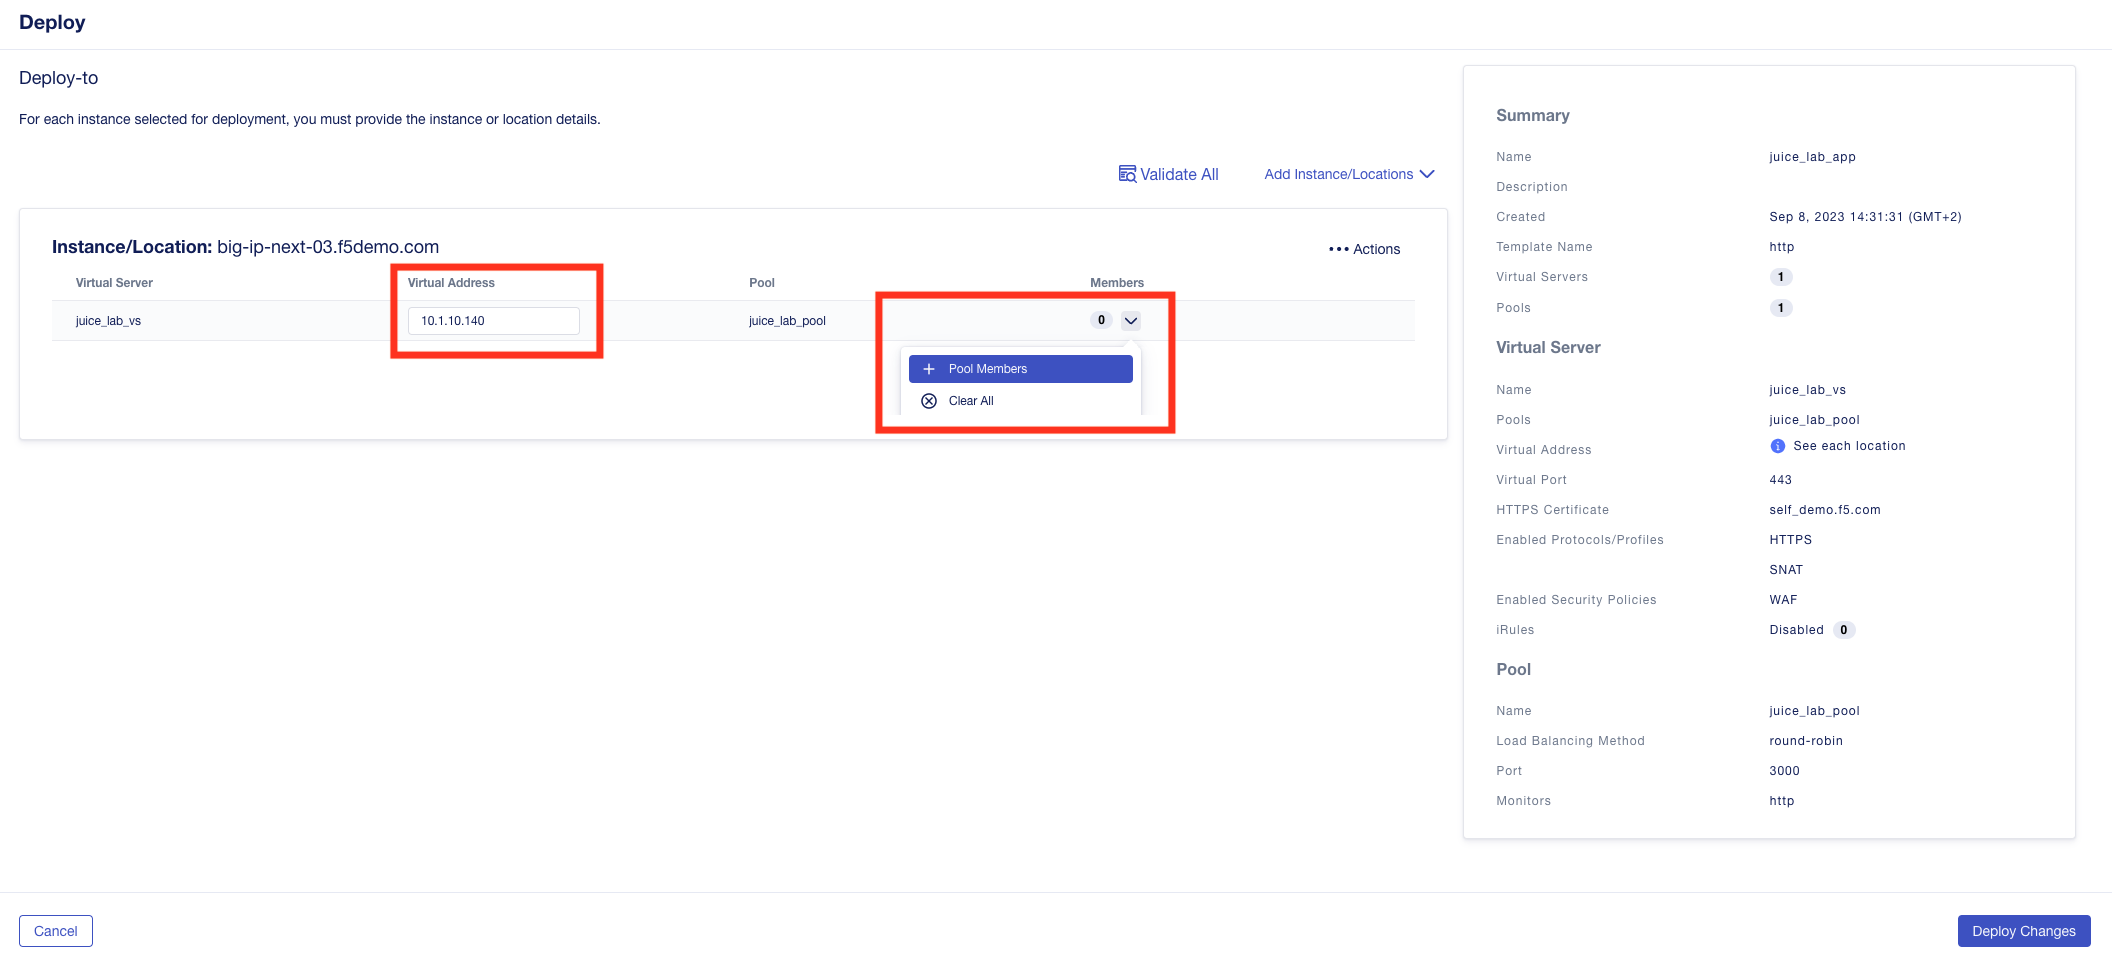Click the iRules count badge 0
This screenshot has height=966, width=2112.
click(x=1844, y=630)
